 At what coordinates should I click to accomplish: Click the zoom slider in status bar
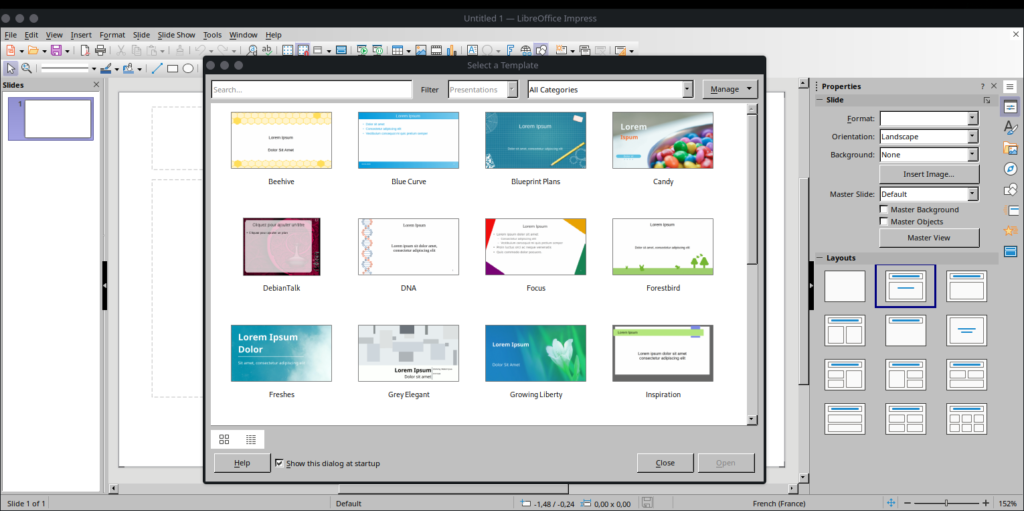point(946,502)
